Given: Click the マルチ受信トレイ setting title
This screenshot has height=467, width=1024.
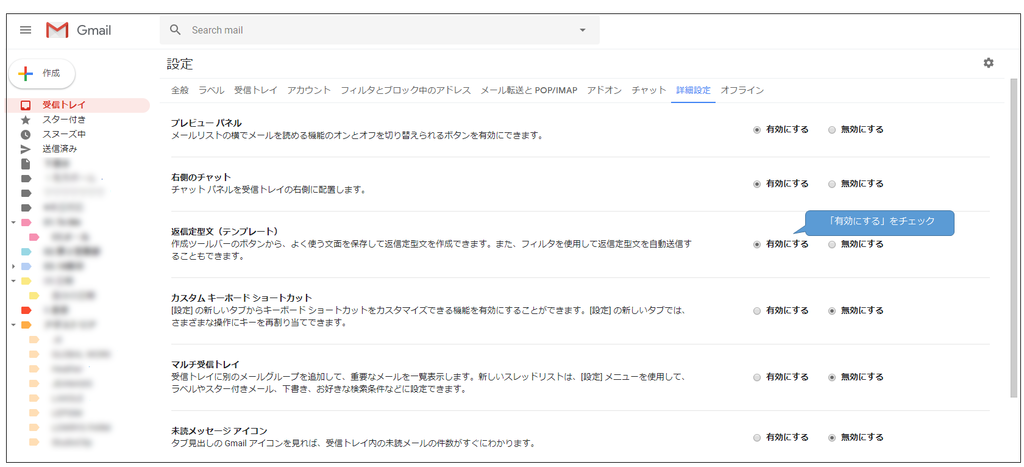Looking at the screenshot, I should tap(206, 364).
